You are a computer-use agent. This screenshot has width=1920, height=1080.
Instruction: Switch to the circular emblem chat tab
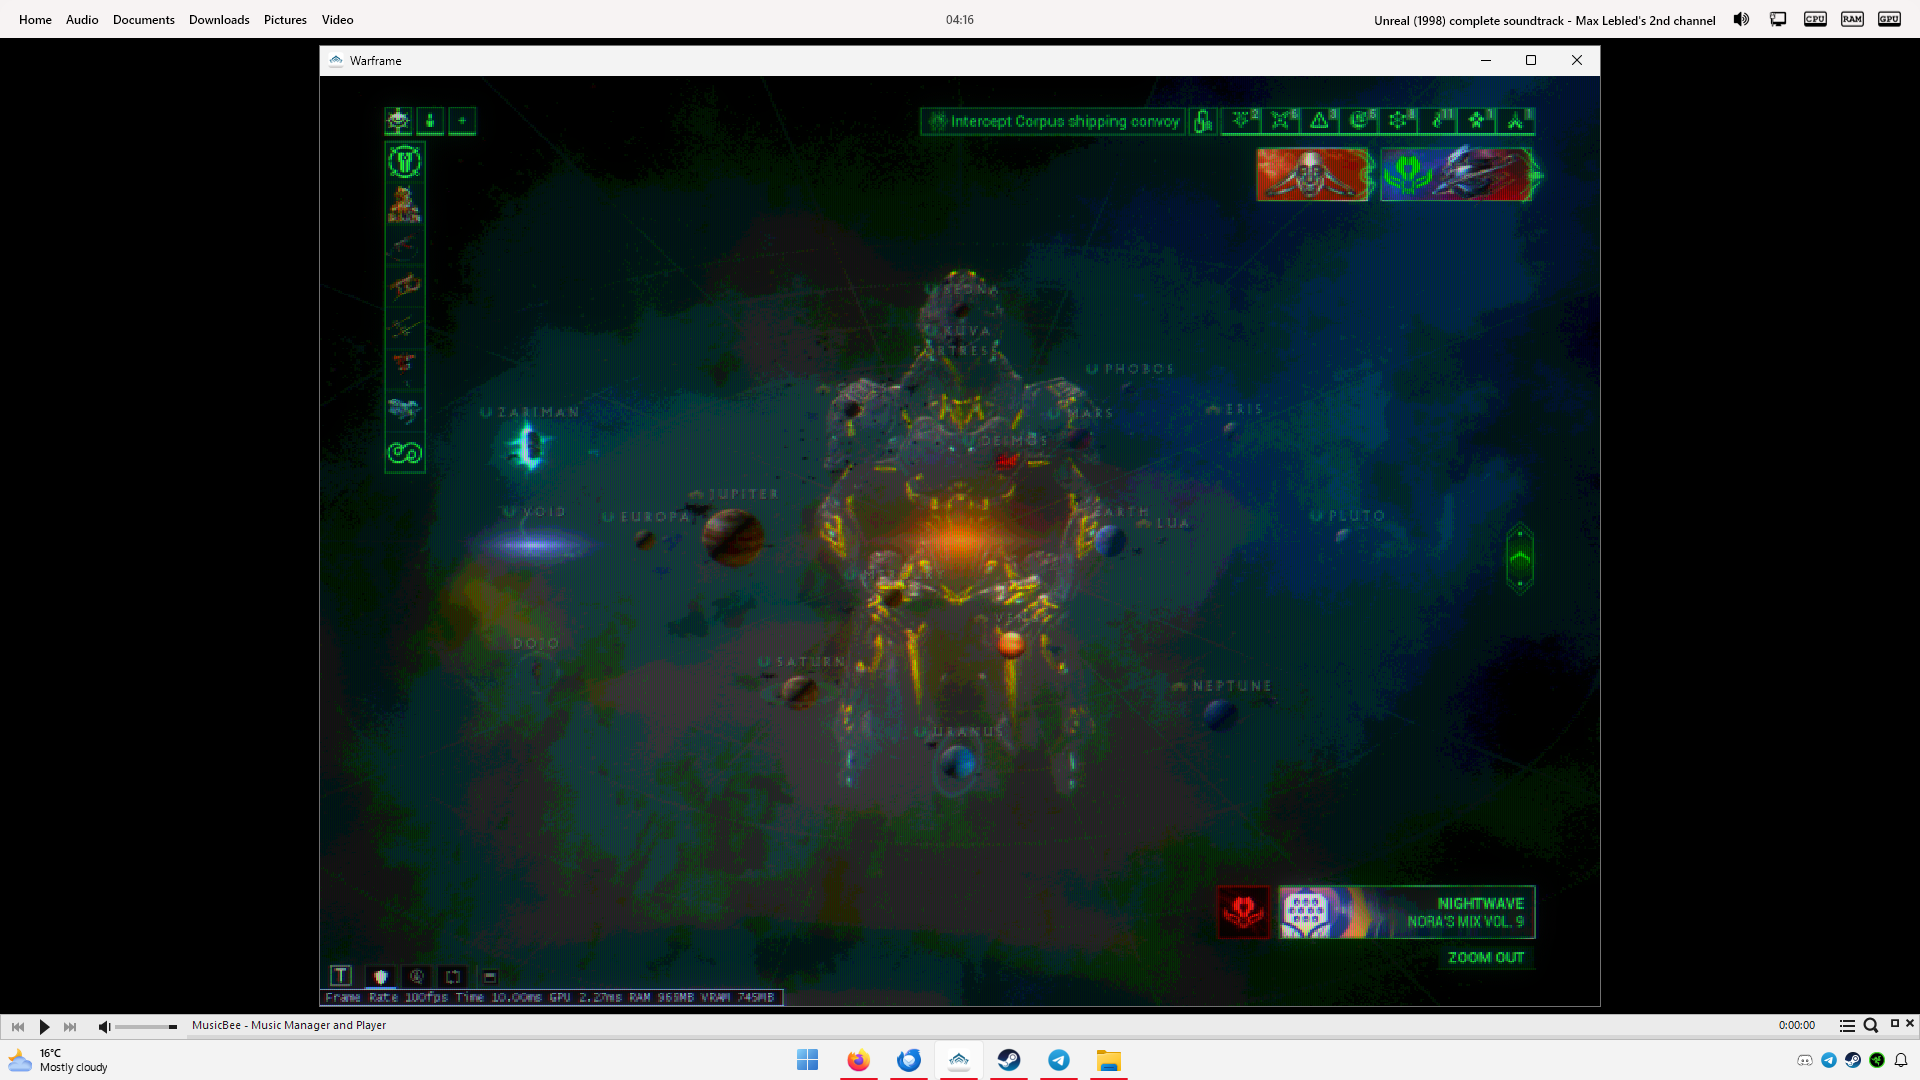click(x=417, y=976)
